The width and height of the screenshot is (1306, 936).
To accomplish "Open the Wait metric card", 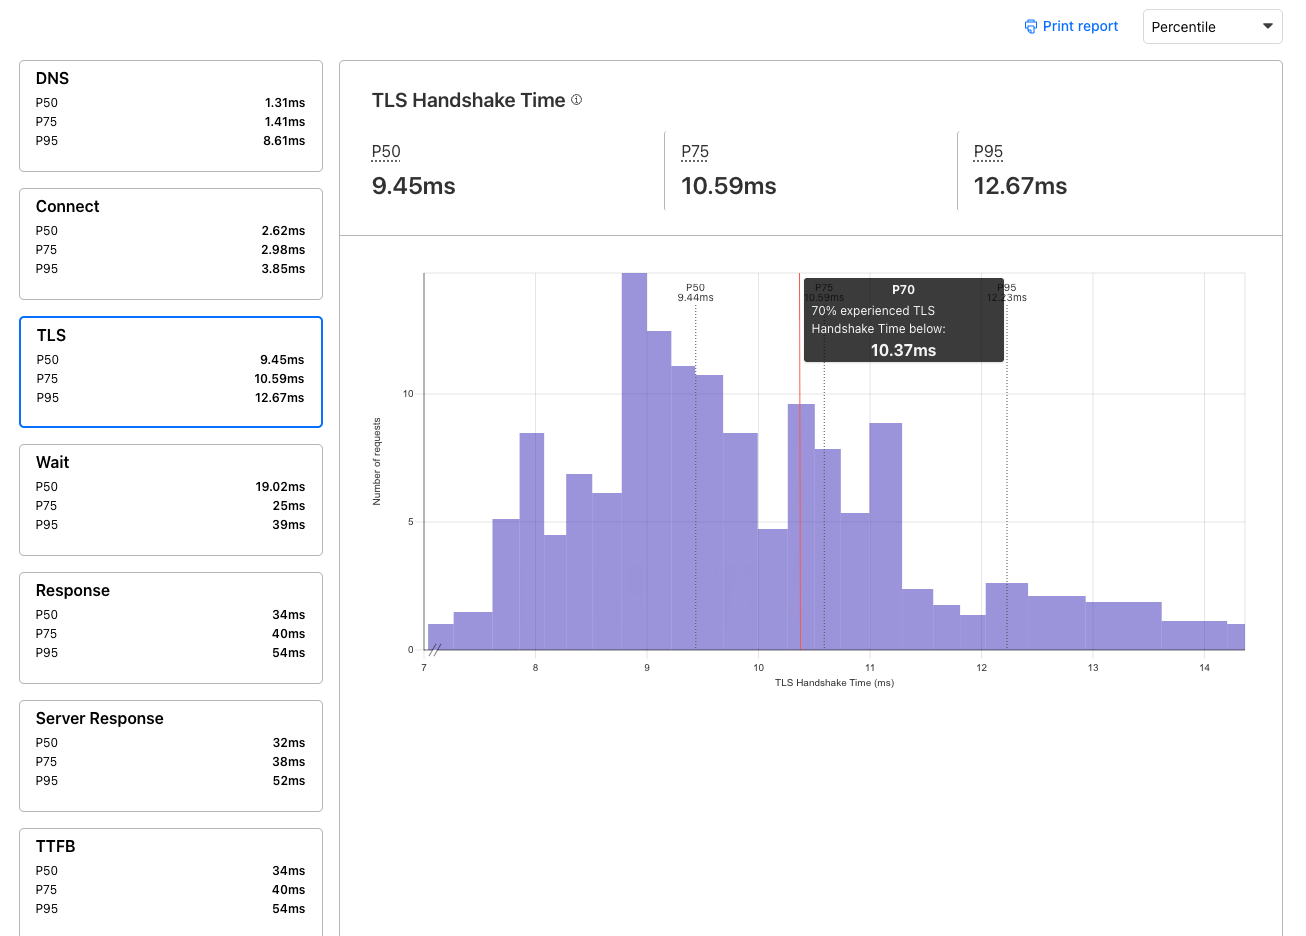I will (x=171, y=500).
